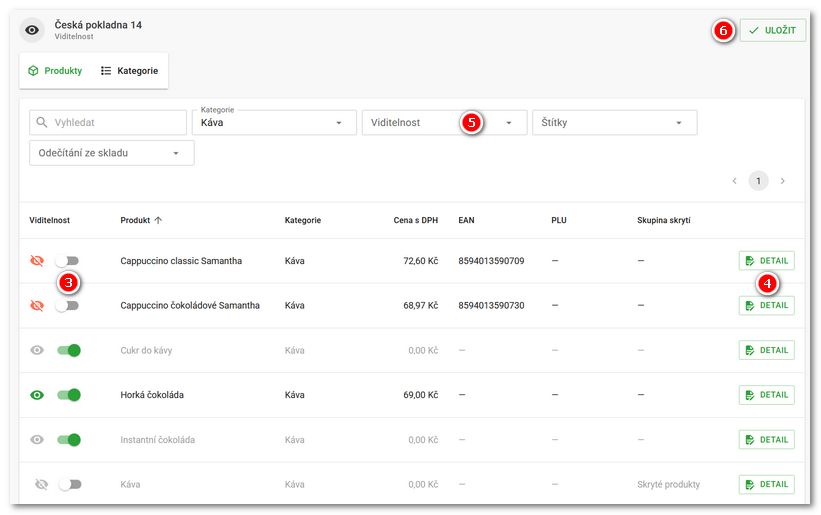Screen dimensions: 821x515
Task: Turn off the Horká čokoláda visibility switch
Action: point(69,395)
